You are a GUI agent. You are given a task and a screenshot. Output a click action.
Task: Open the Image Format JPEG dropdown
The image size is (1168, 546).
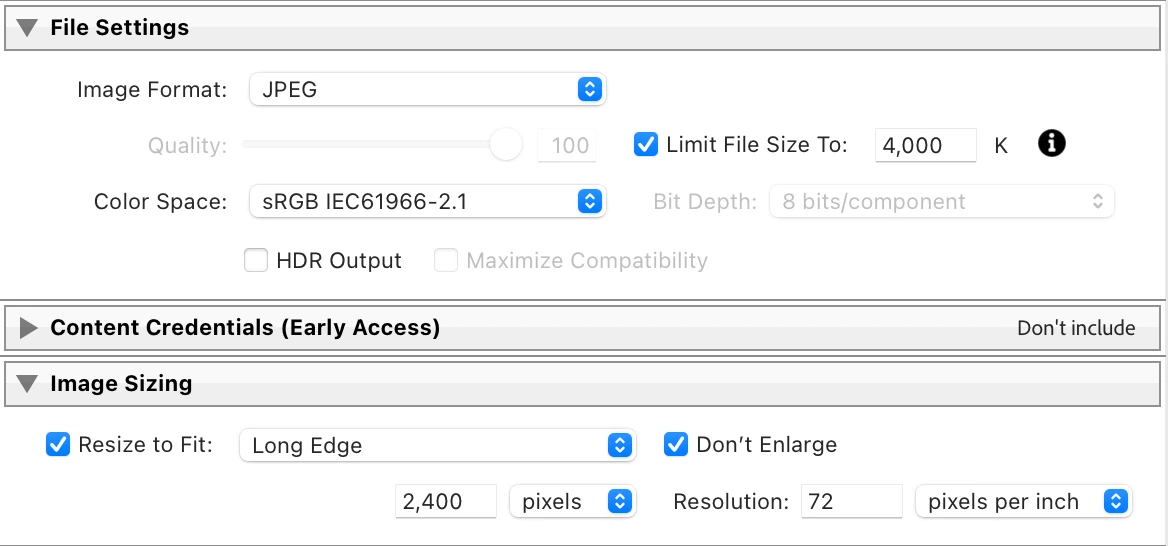click(427, 90)
